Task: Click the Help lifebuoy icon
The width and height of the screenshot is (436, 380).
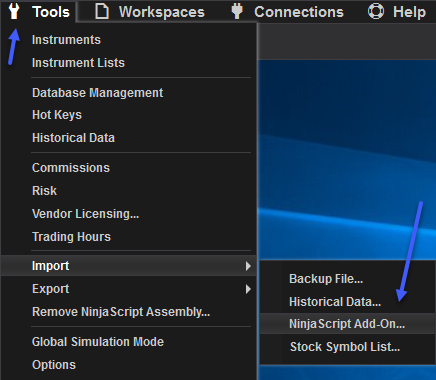Action: pos(376,11)
